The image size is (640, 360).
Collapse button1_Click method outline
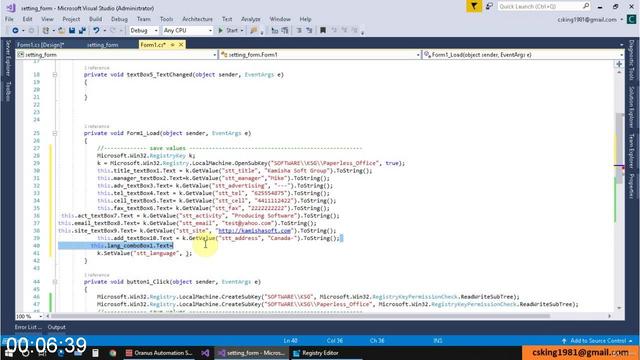[55, 282]
